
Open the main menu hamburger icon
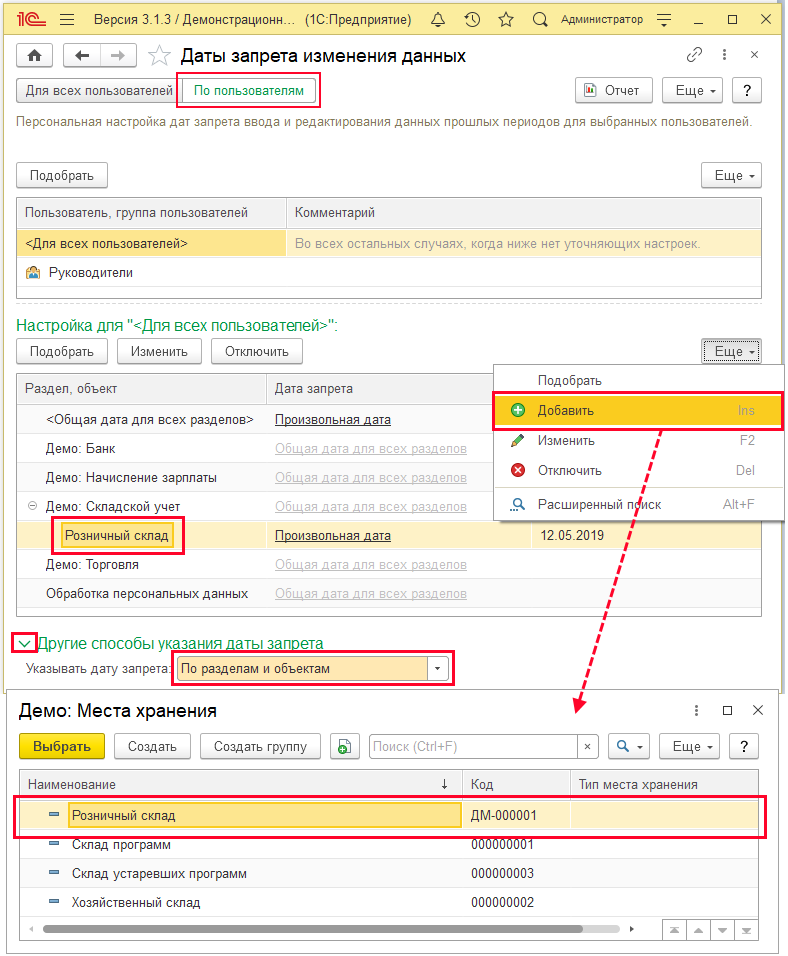[67, 20]
